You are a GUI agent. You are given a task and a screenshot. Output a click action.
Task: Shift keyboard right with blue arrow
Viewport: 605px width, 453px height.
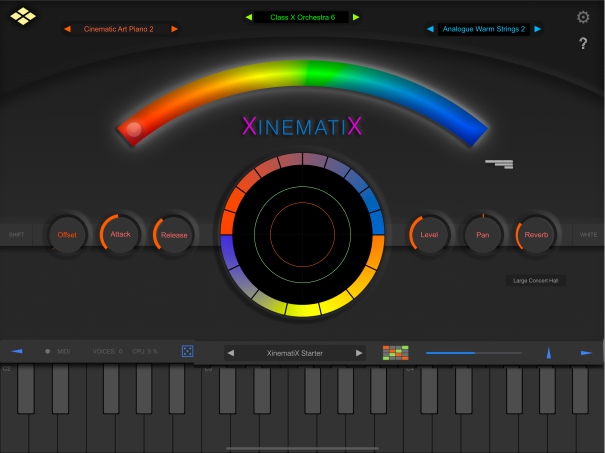point(586,353)
